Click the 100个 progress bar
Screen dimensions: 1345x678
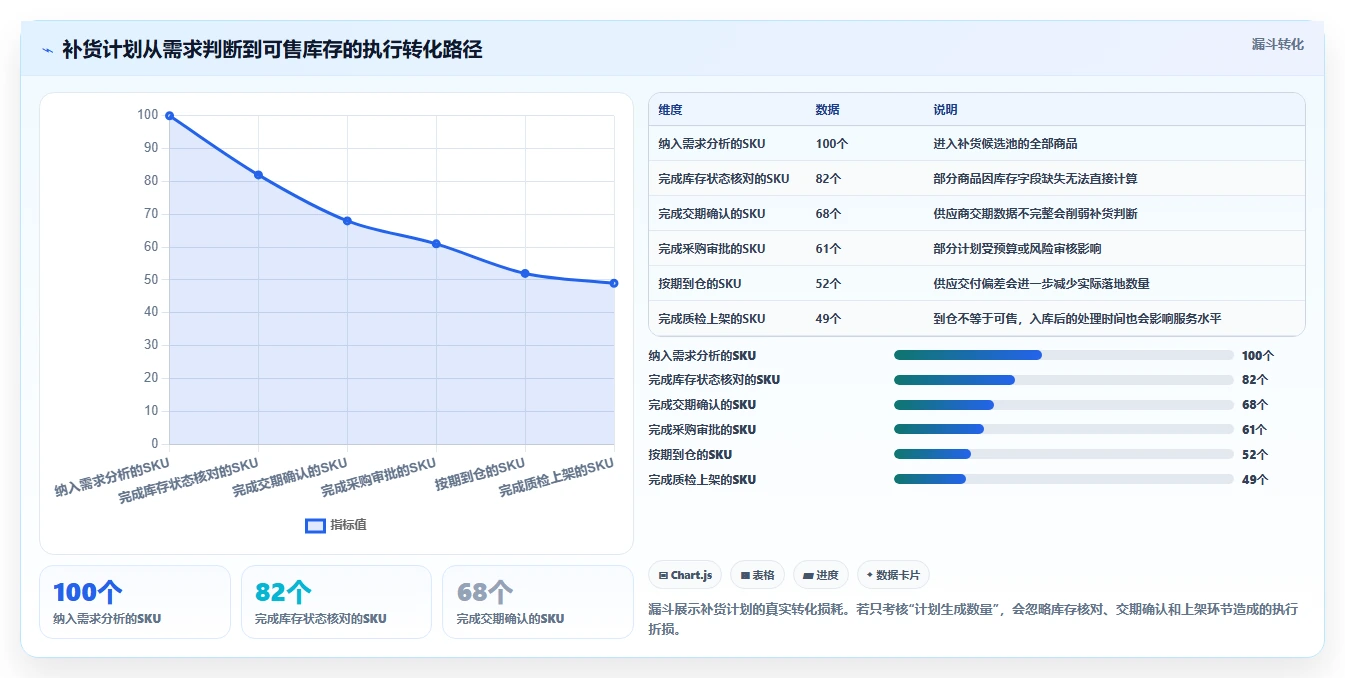coord(1064,355)
